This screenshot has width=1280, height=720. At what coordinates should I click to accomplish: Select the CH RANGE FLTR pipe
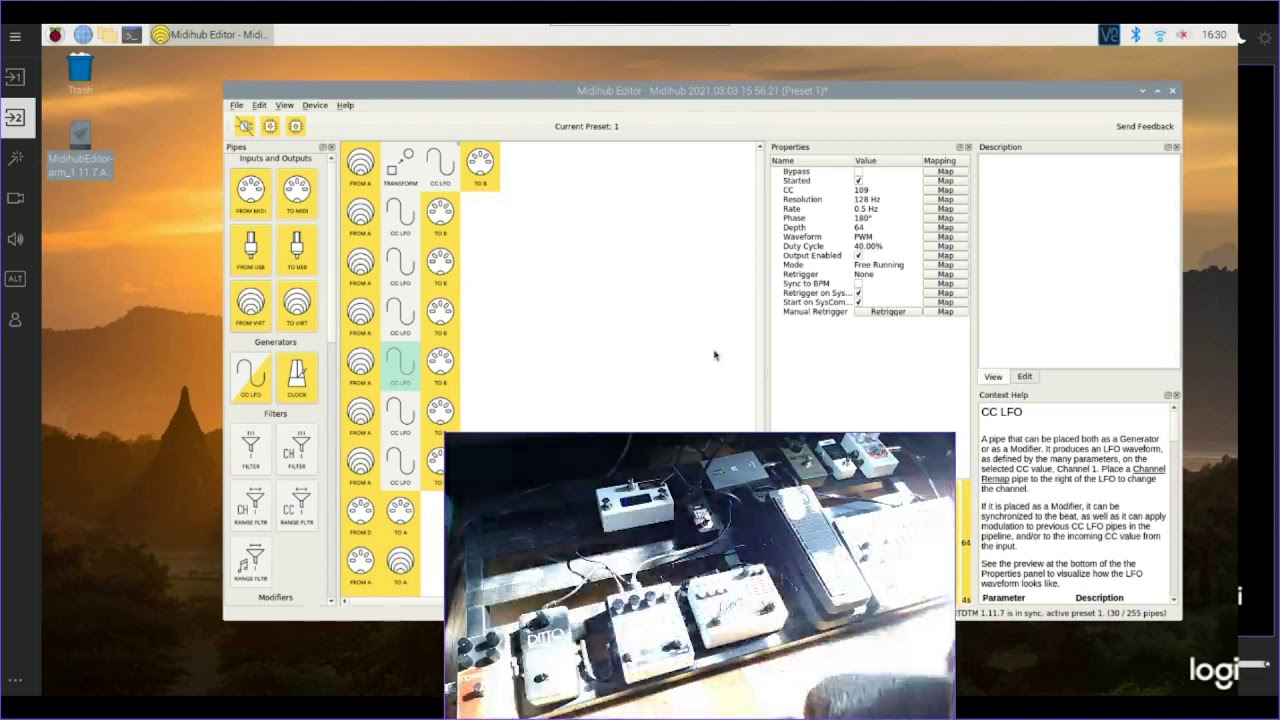[251, 505]
